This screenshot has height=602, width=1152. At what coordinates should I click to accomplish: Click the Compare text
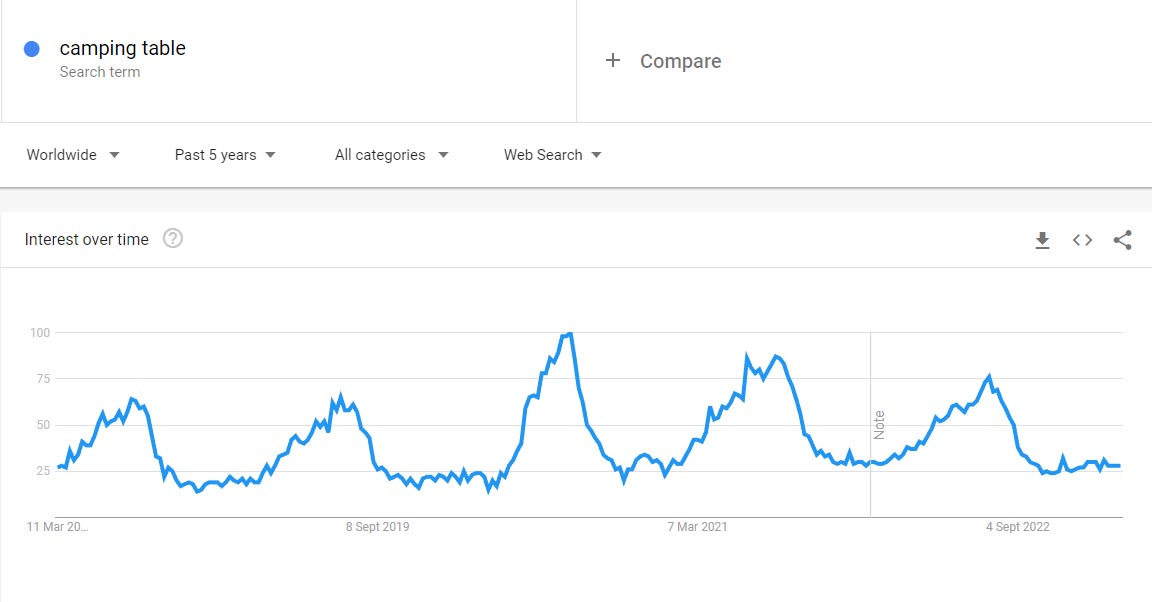coord(680,61)
